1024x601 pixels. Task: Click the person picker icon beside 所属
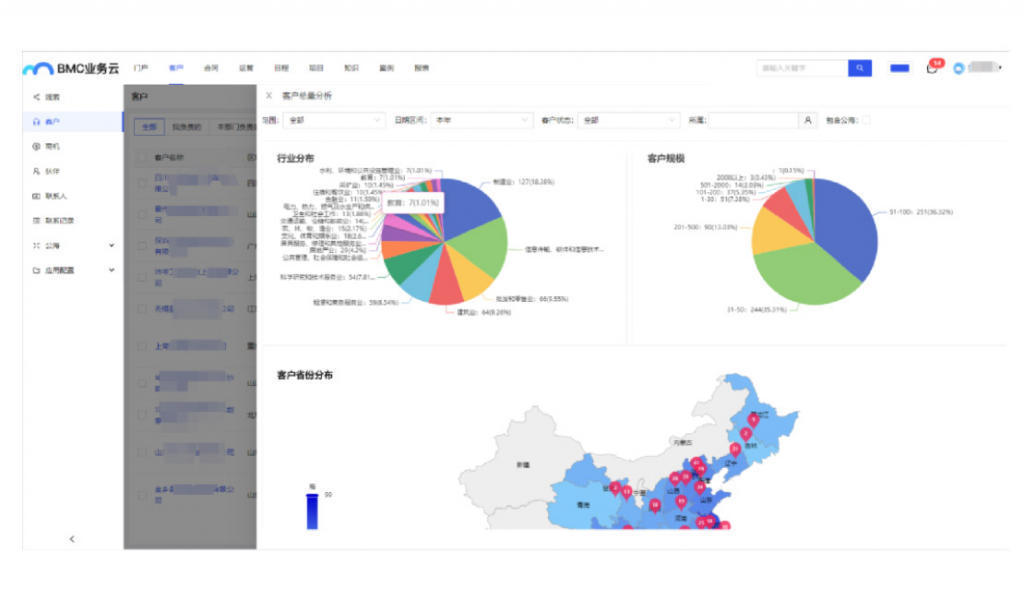tap(808, 120)
